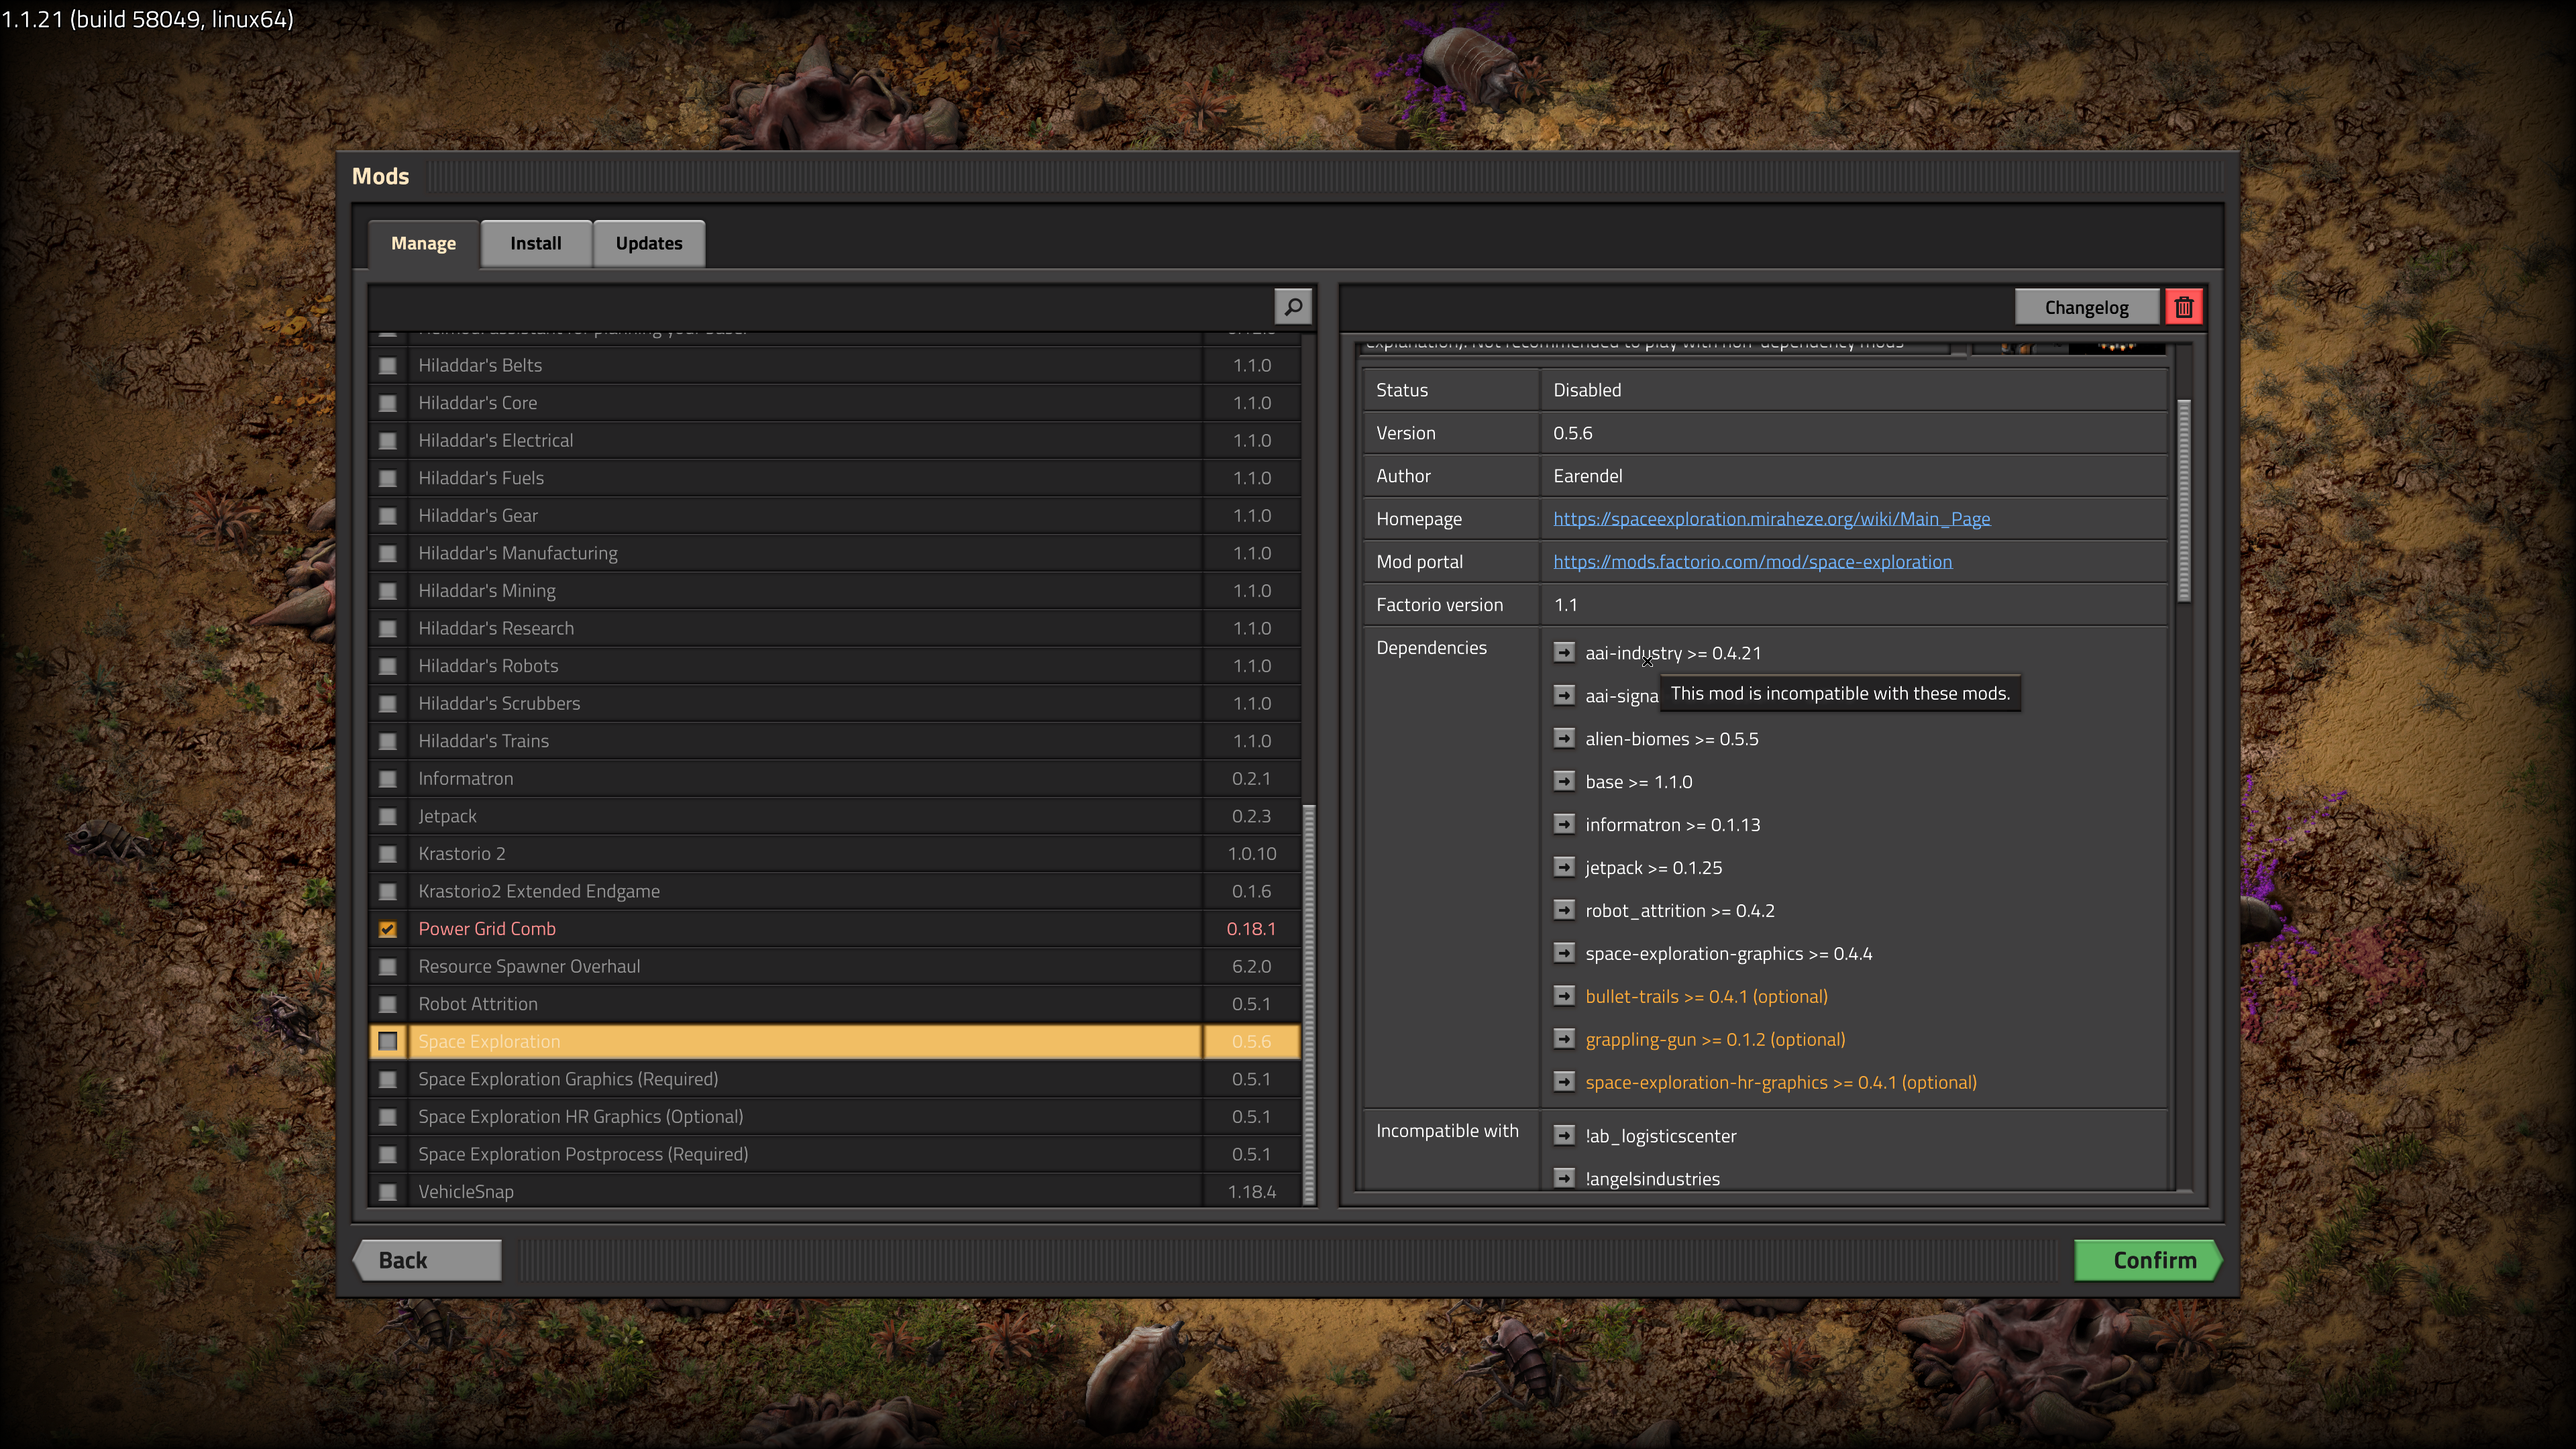Click the arrow icon beside space-exploration-hr-graphics dependency
2576x1449 pixels.
(x=1564, y=1082)
